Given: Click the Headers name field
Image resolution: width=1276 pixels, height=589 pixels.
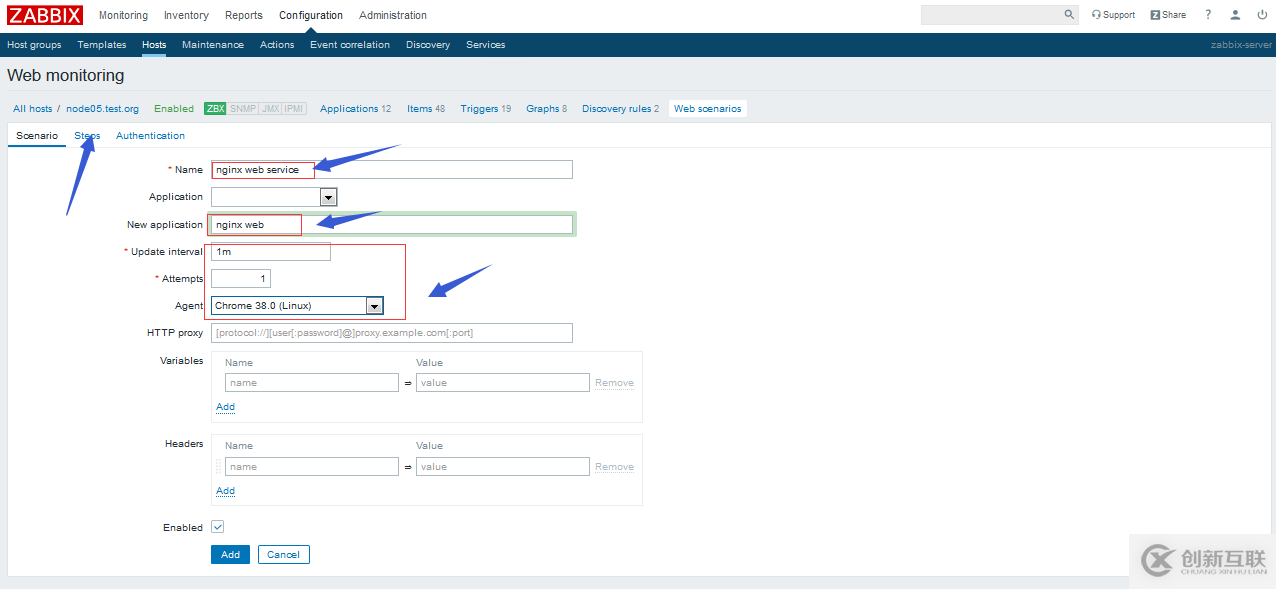Looking at the screenshot, I should (312, 467).
